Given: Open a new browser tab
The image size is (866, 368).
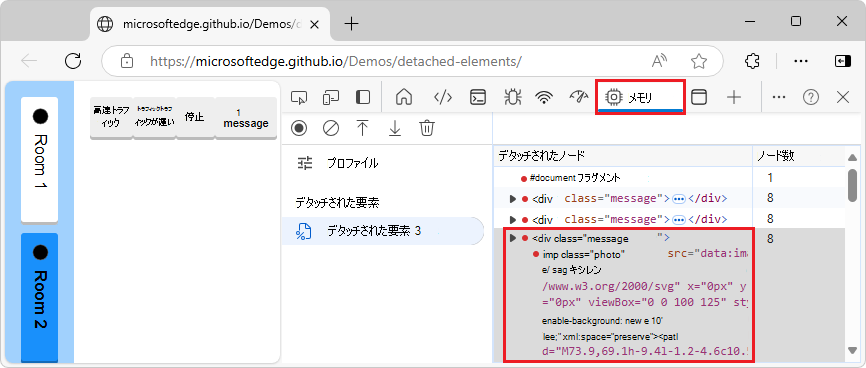Looking at the screenshot, I should coord(351,23).
